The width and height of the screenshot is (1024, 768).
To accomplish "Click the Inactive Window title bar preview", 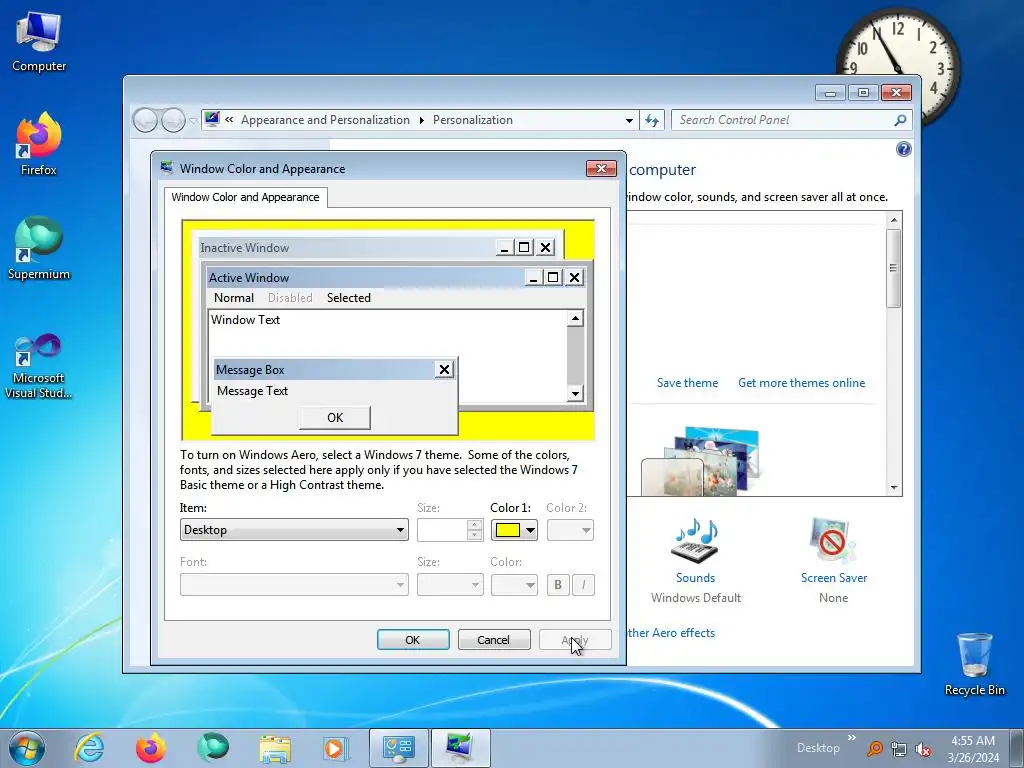I will pyautogui.click(x=346, y=248).
